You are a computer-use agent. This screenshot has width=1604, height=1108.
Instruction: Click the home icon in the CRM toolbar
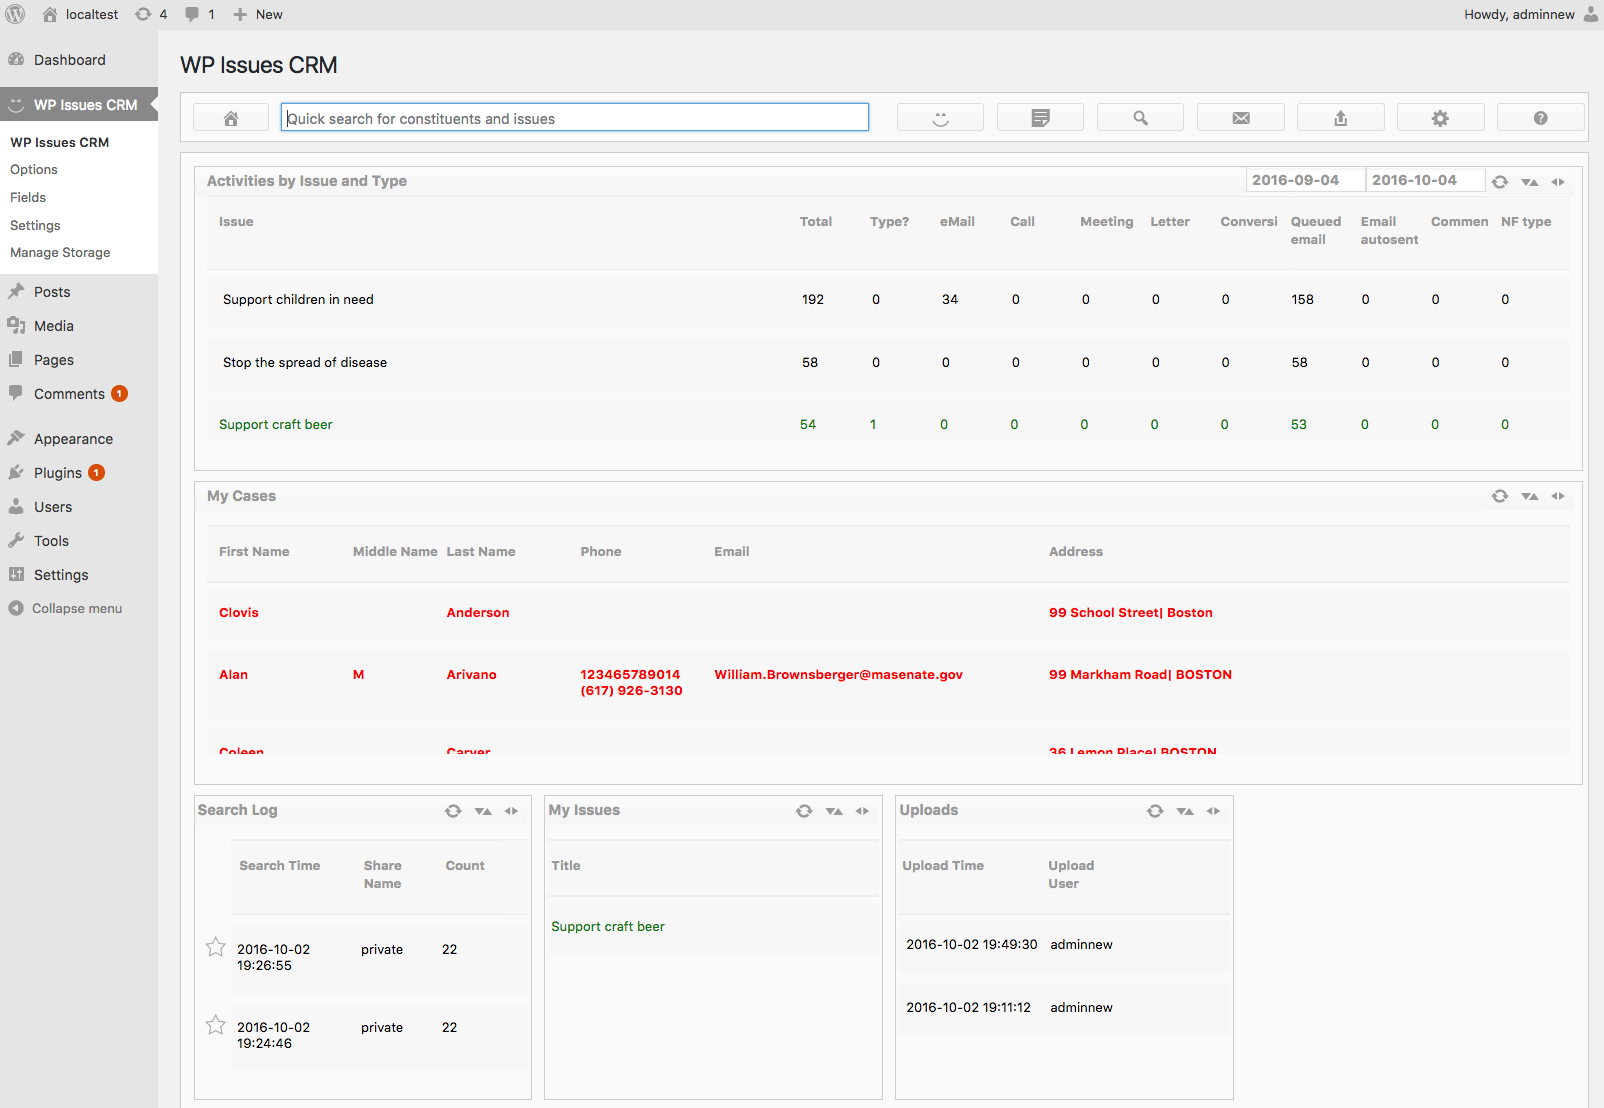pyautogui.click(x=231, y=118)
